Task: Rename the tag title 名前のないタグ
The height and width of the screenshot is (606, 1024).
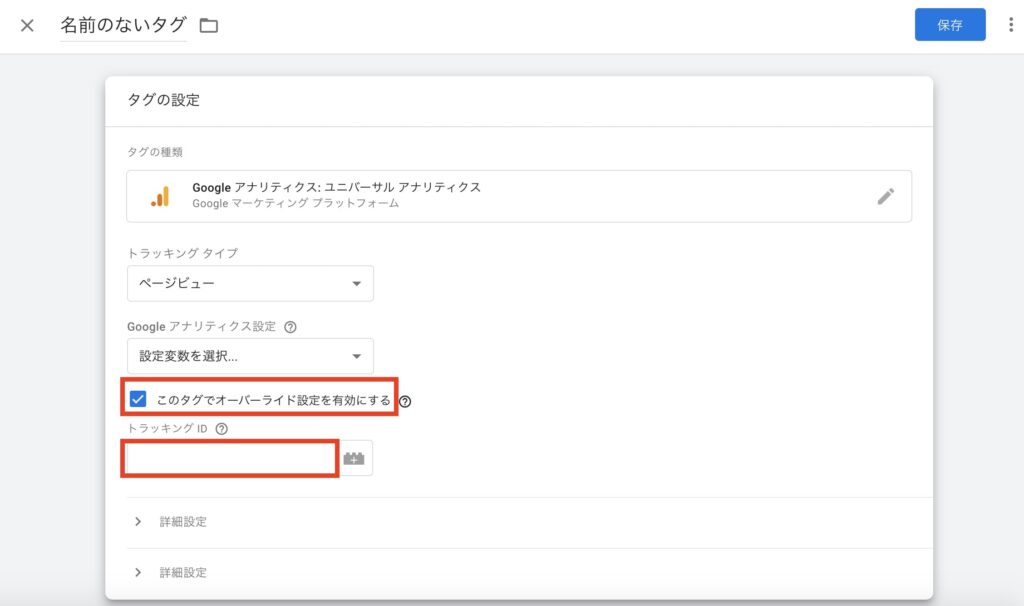Action: (x=123, y=25)
